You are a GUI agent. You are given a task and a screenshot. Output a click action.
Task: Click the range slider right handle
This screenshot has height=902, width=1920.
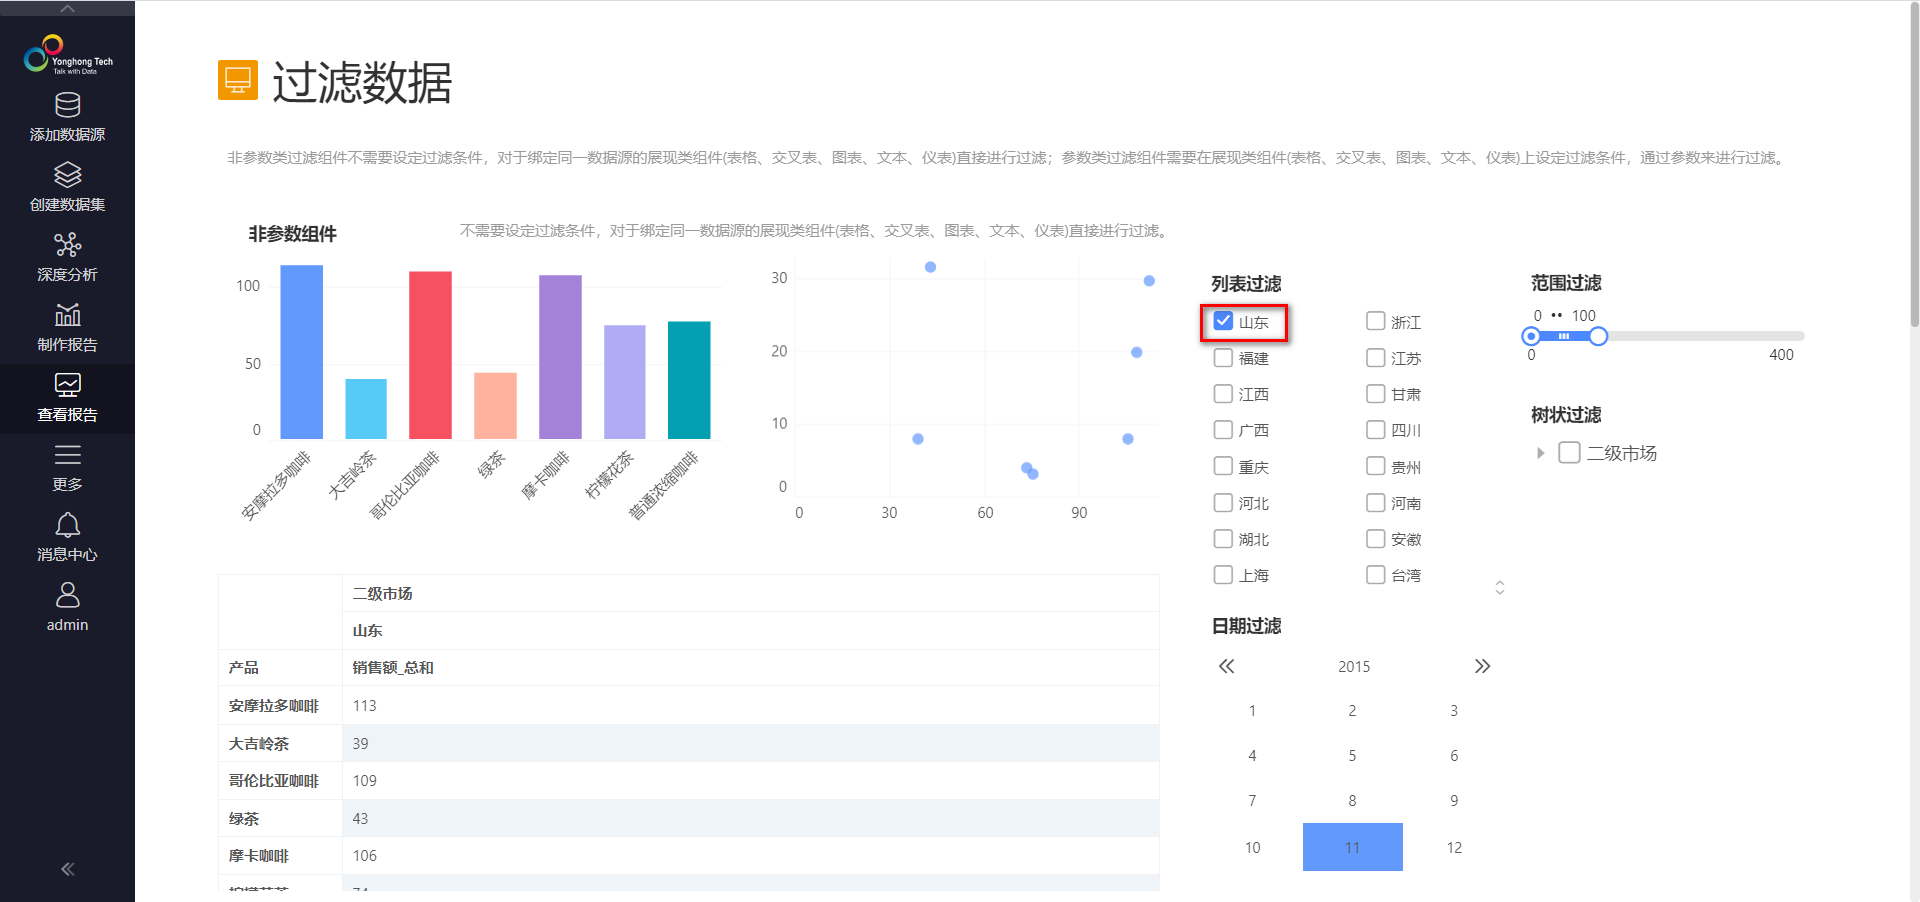(x=1598, y=336)
